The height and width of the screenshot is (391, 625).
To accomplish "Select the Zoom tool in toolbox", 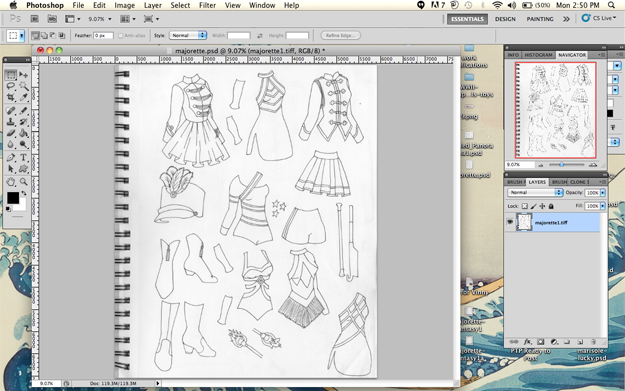I will tap(24, 182).
